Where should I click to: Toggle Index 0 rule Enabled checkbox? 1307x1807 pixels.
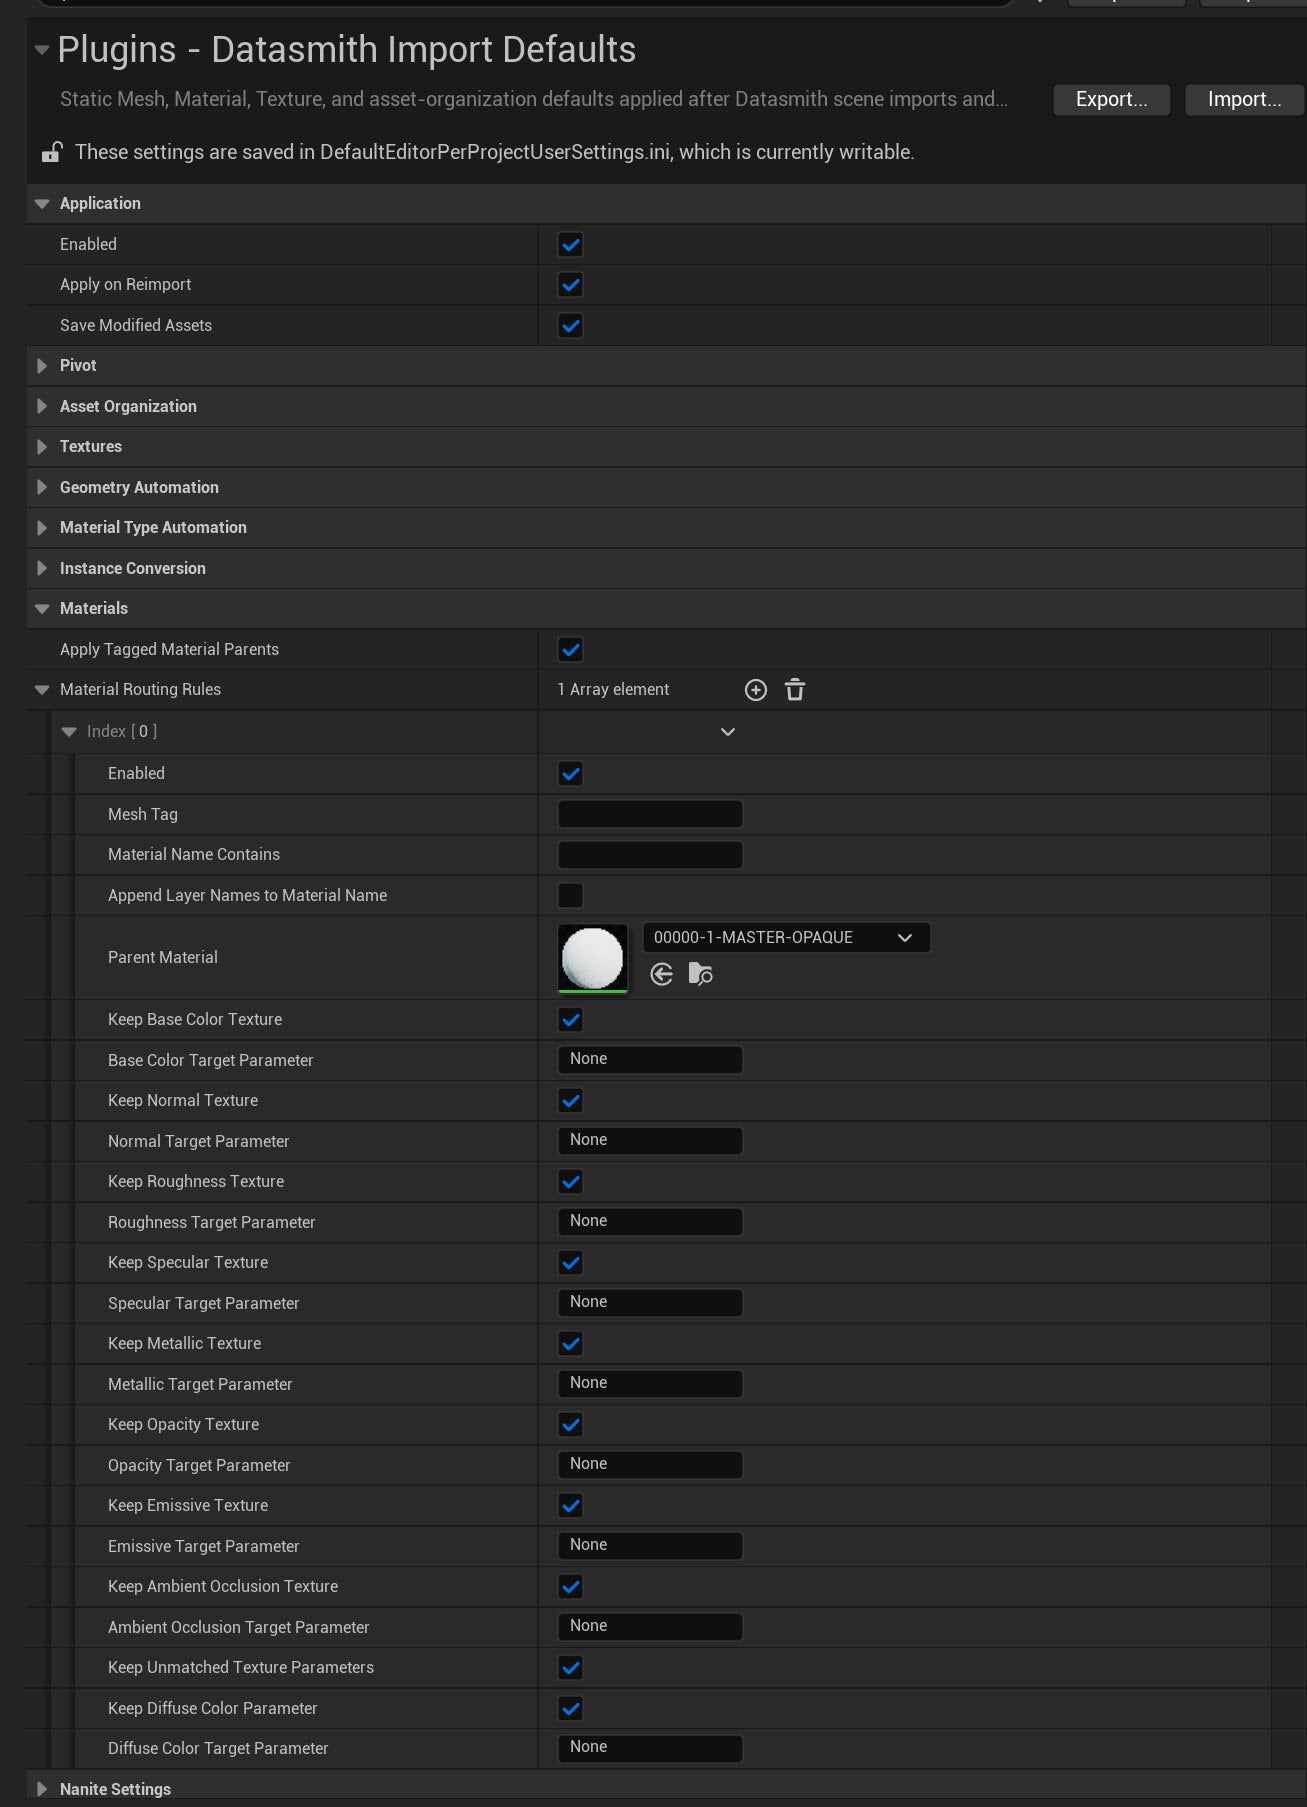[x=571, y=774]
